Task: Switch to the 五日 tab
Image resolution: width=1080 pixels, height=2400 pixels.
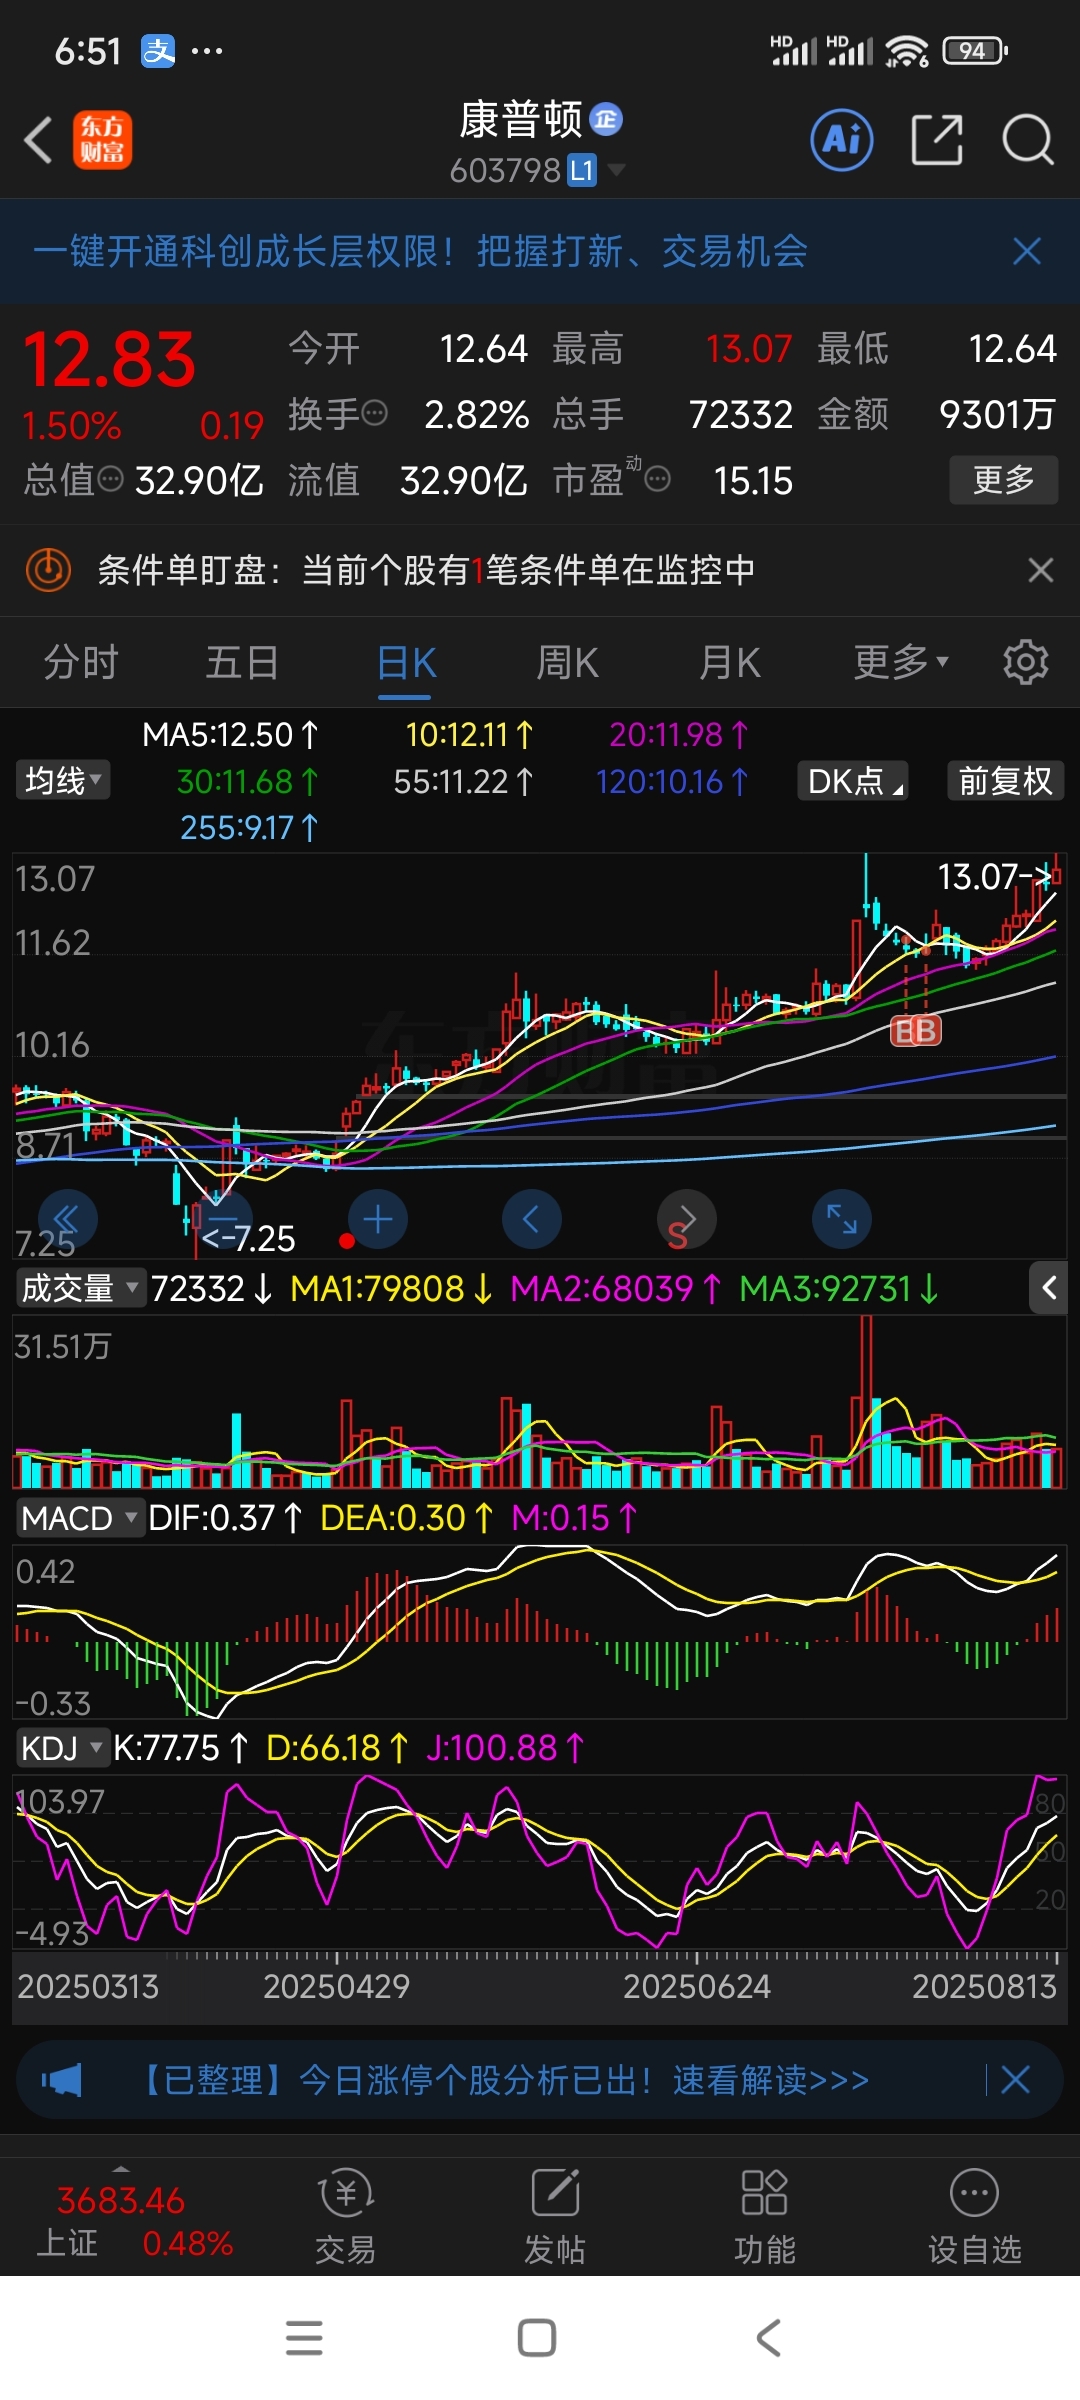Action: point(242,662)
